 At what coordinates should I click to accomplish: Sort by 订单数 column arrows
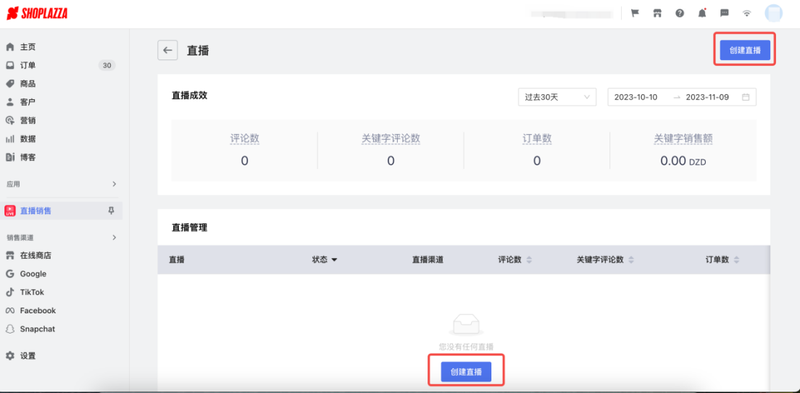(x=736, y=260)
